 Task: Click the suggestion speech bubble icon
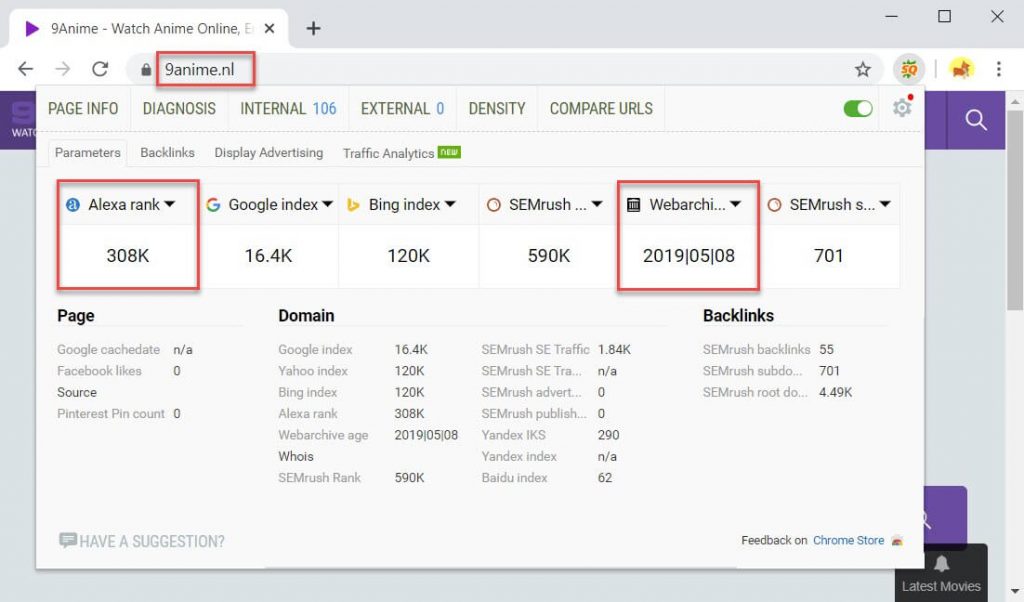(x=67, y=540)
